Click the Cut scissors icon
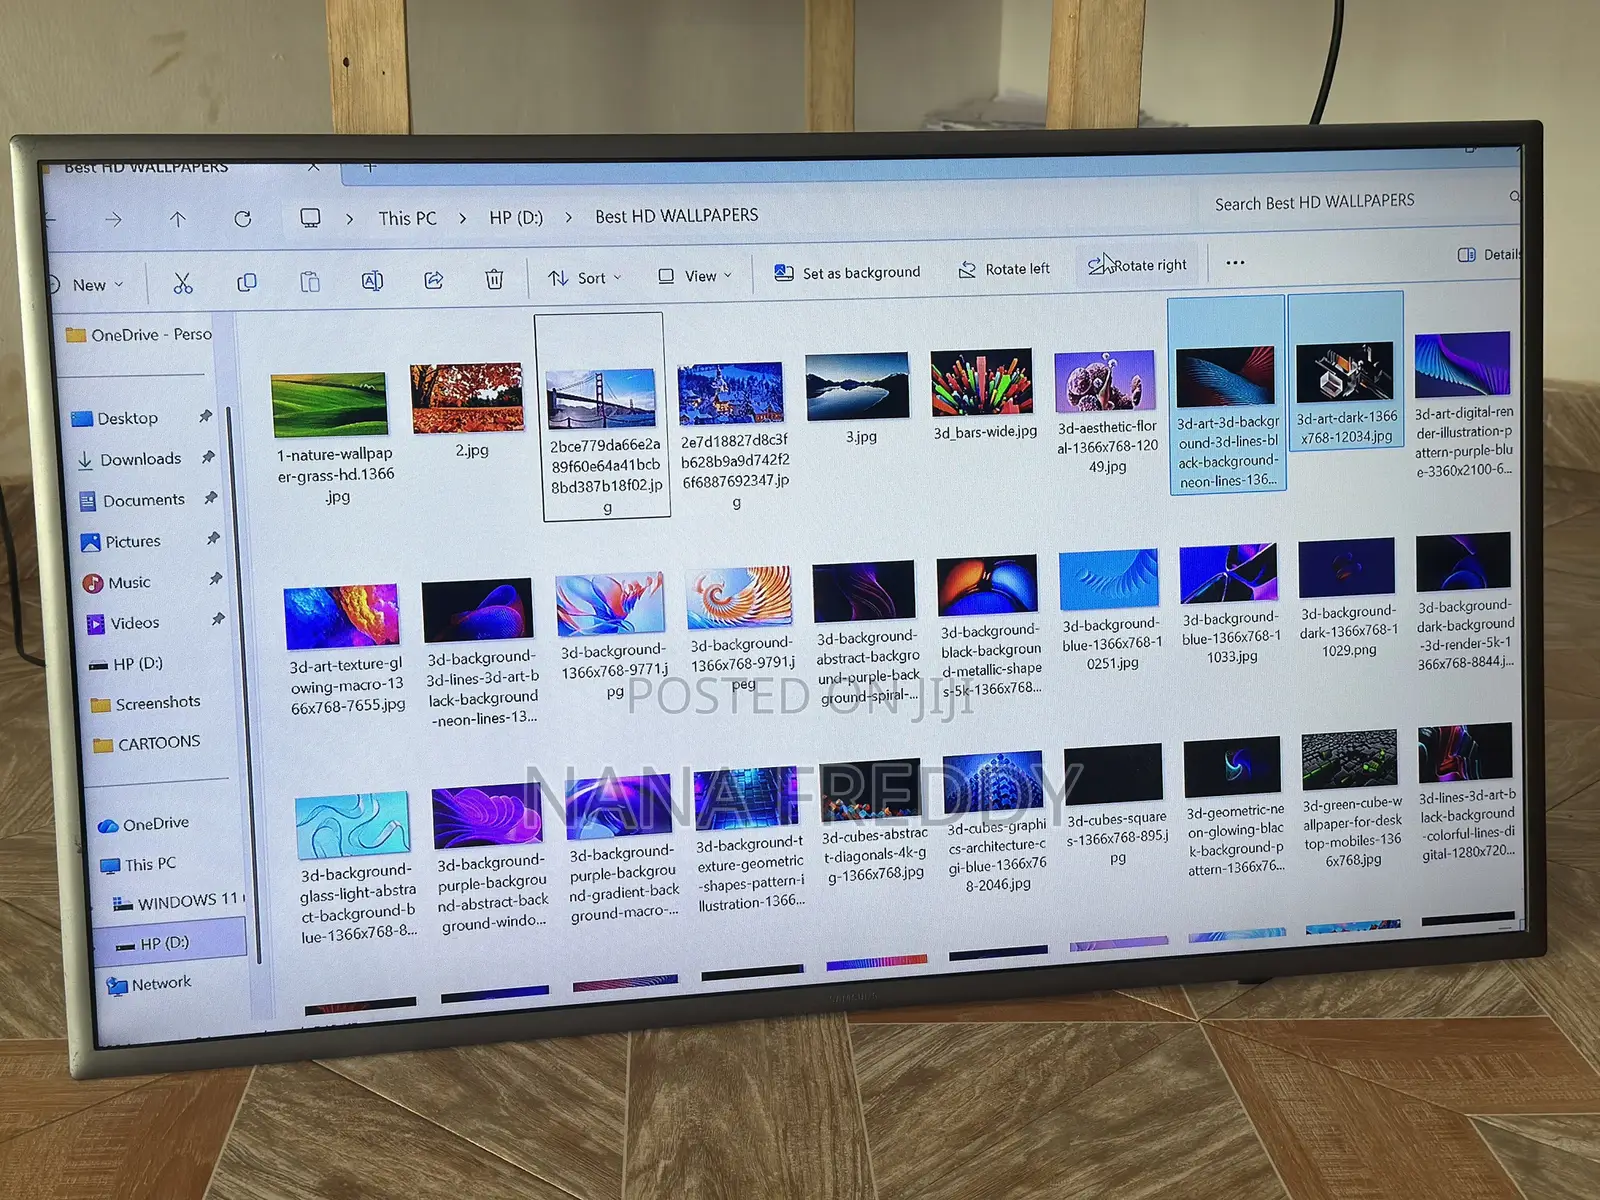The image size is (1600, 1200). [182, 284]
